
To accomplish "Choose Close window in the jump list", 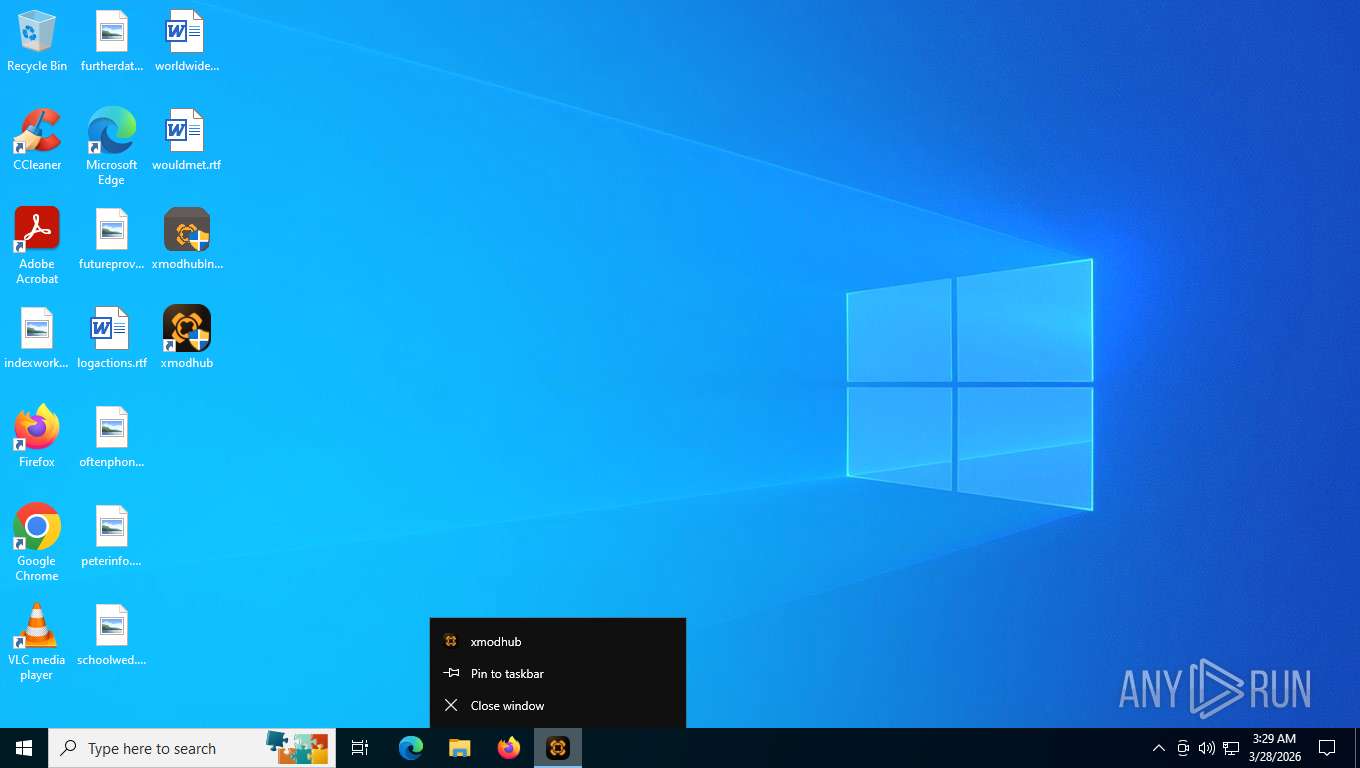I will [x=558, y=706].
